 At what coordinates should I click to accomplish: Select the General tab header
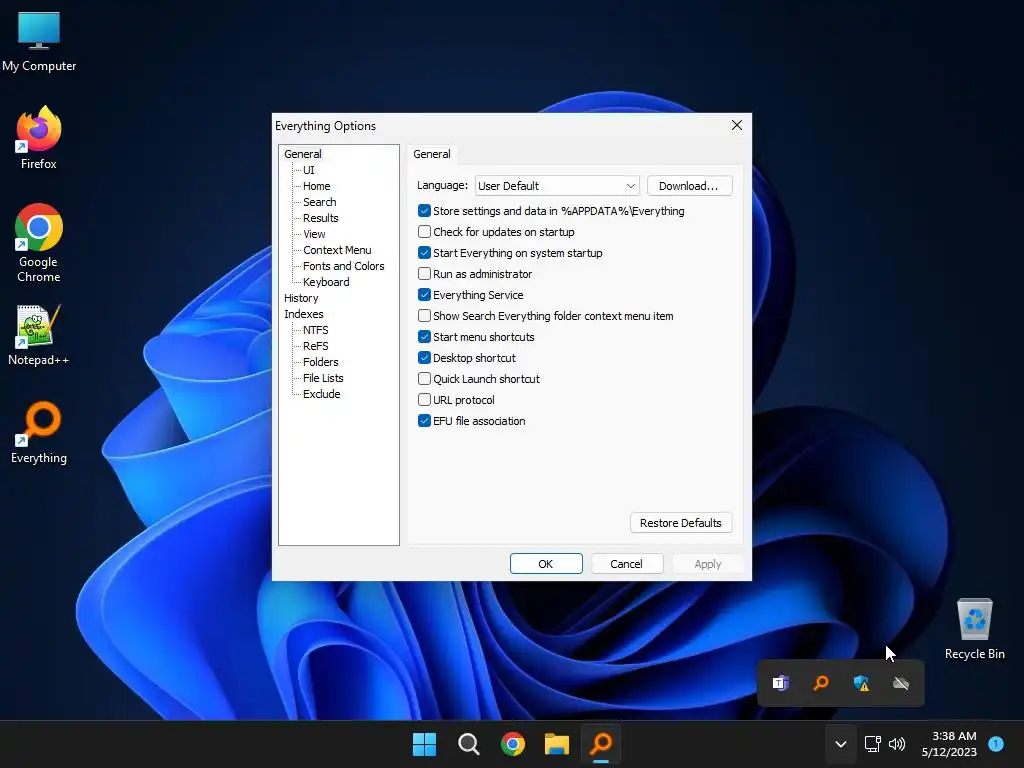pos(432,154)
